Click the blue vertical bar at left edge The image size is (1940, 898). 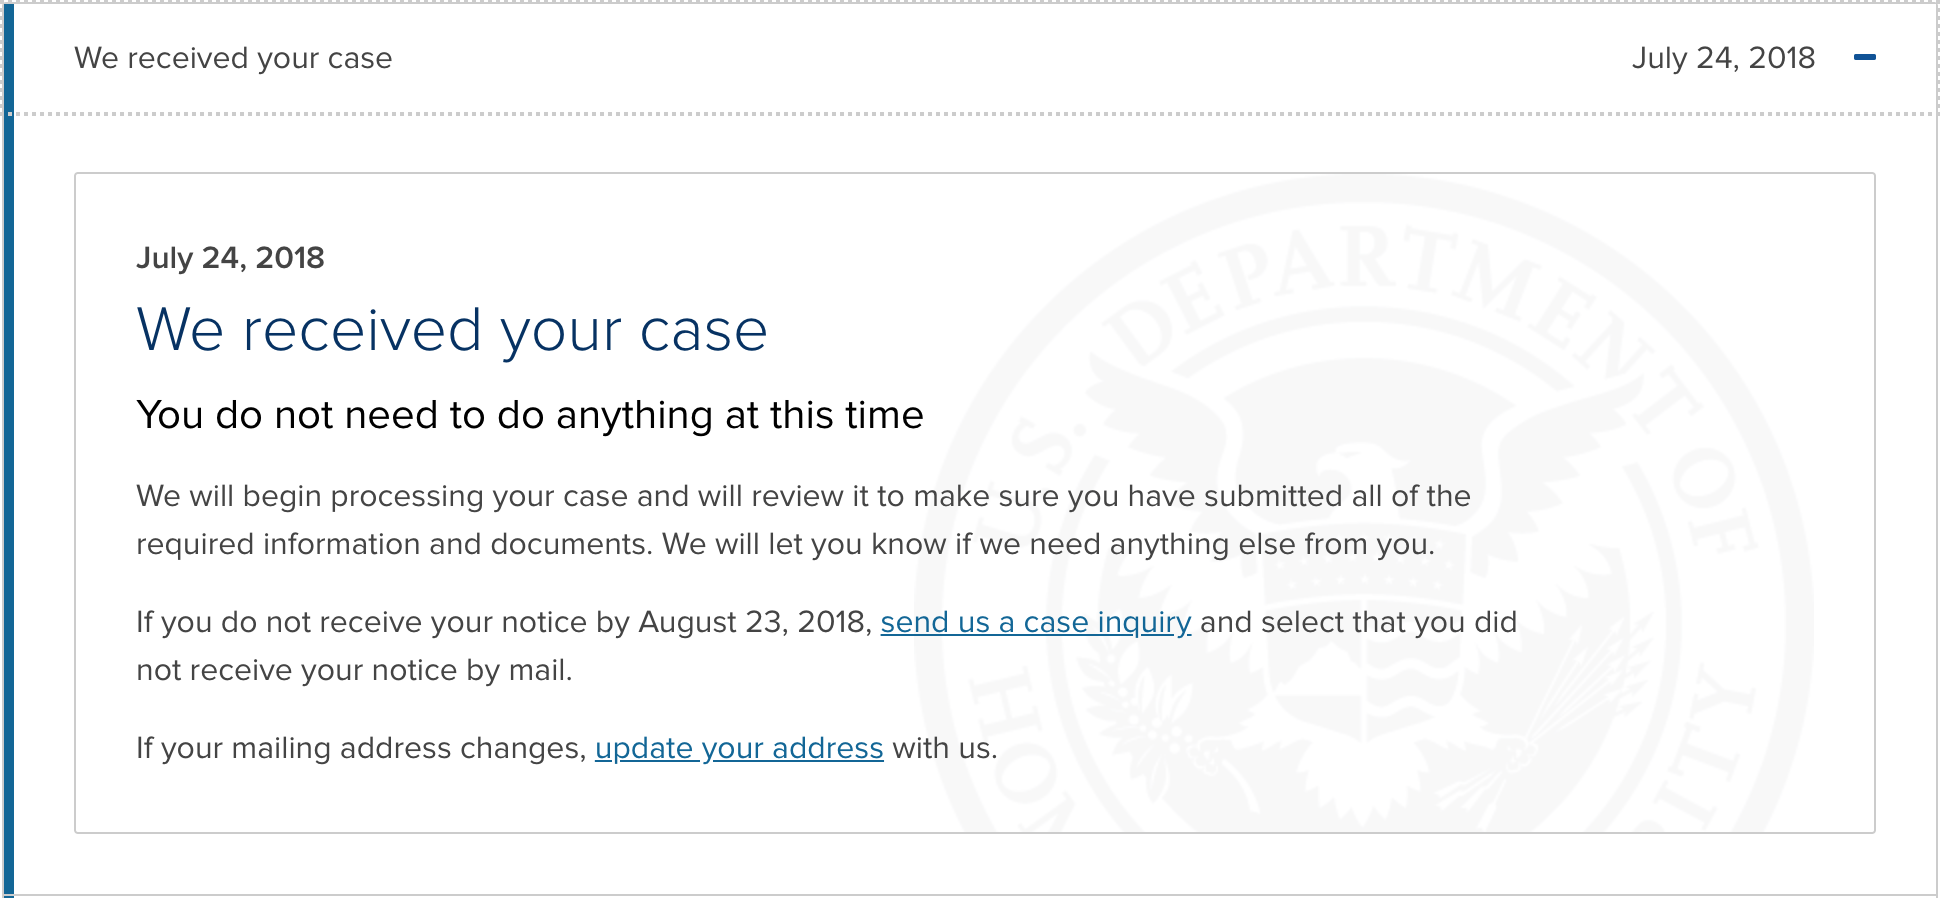(8, 500)
